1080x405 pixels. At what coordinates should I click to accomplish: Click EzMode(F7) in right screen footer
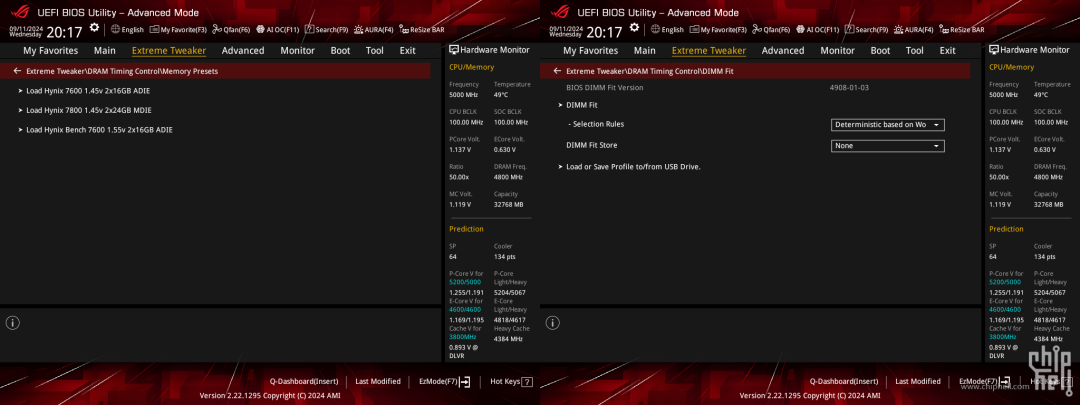984,381
